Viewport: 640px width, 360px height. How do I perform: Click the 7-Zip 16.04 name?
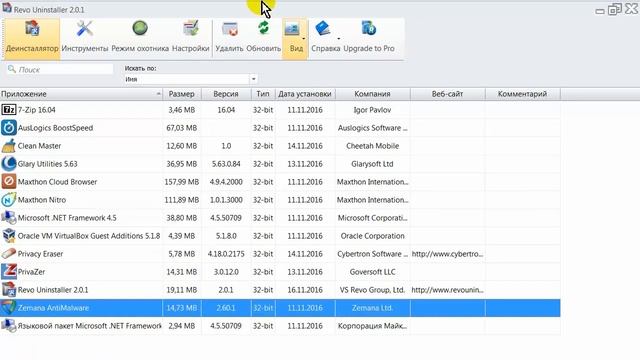click(x=37, y=110)
